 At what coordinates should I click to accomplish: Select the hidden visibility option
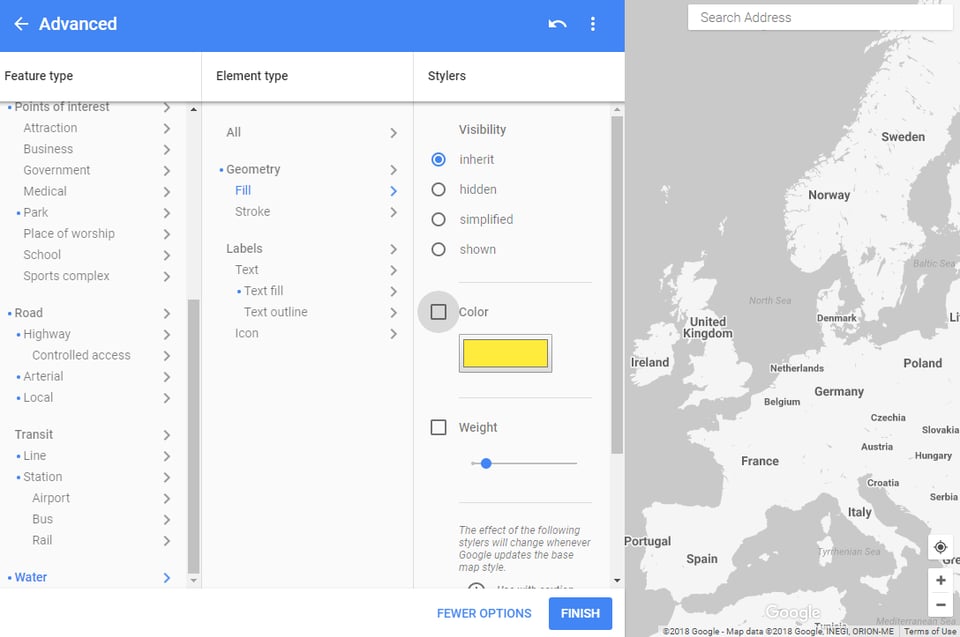point(438,190)
